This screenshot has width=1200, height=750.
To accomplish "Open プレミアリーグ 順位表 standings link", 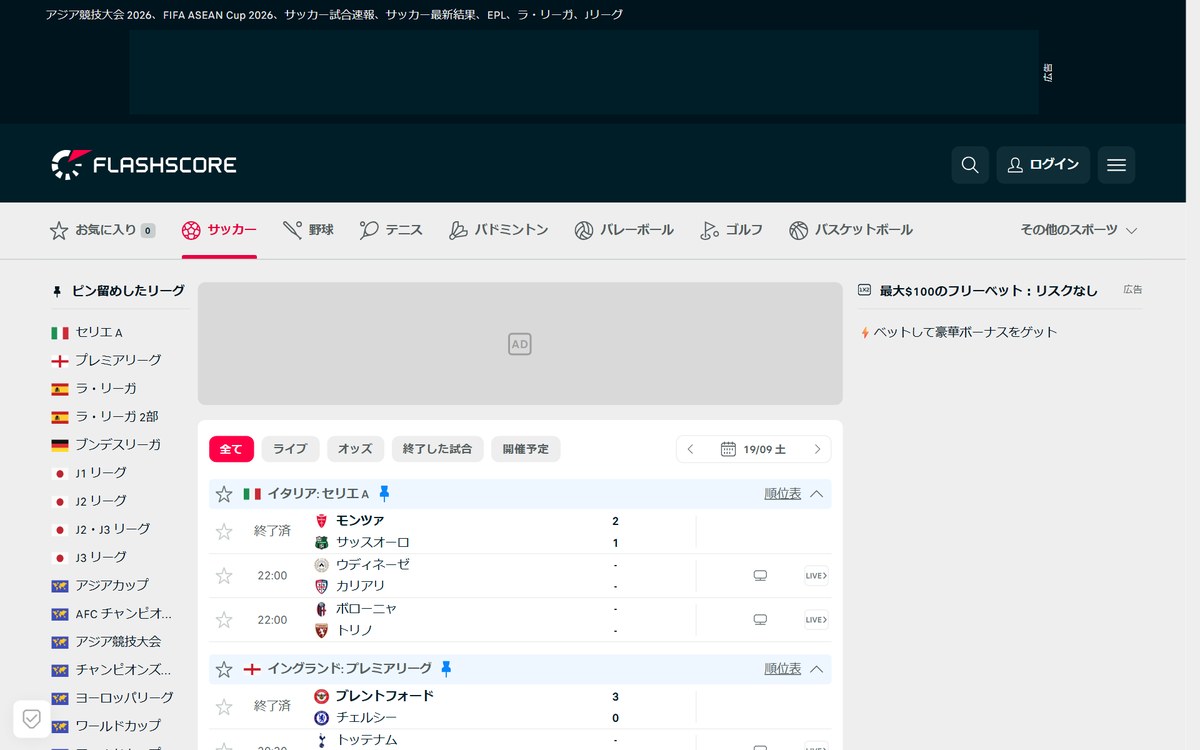I will click(x=782, y=669).
